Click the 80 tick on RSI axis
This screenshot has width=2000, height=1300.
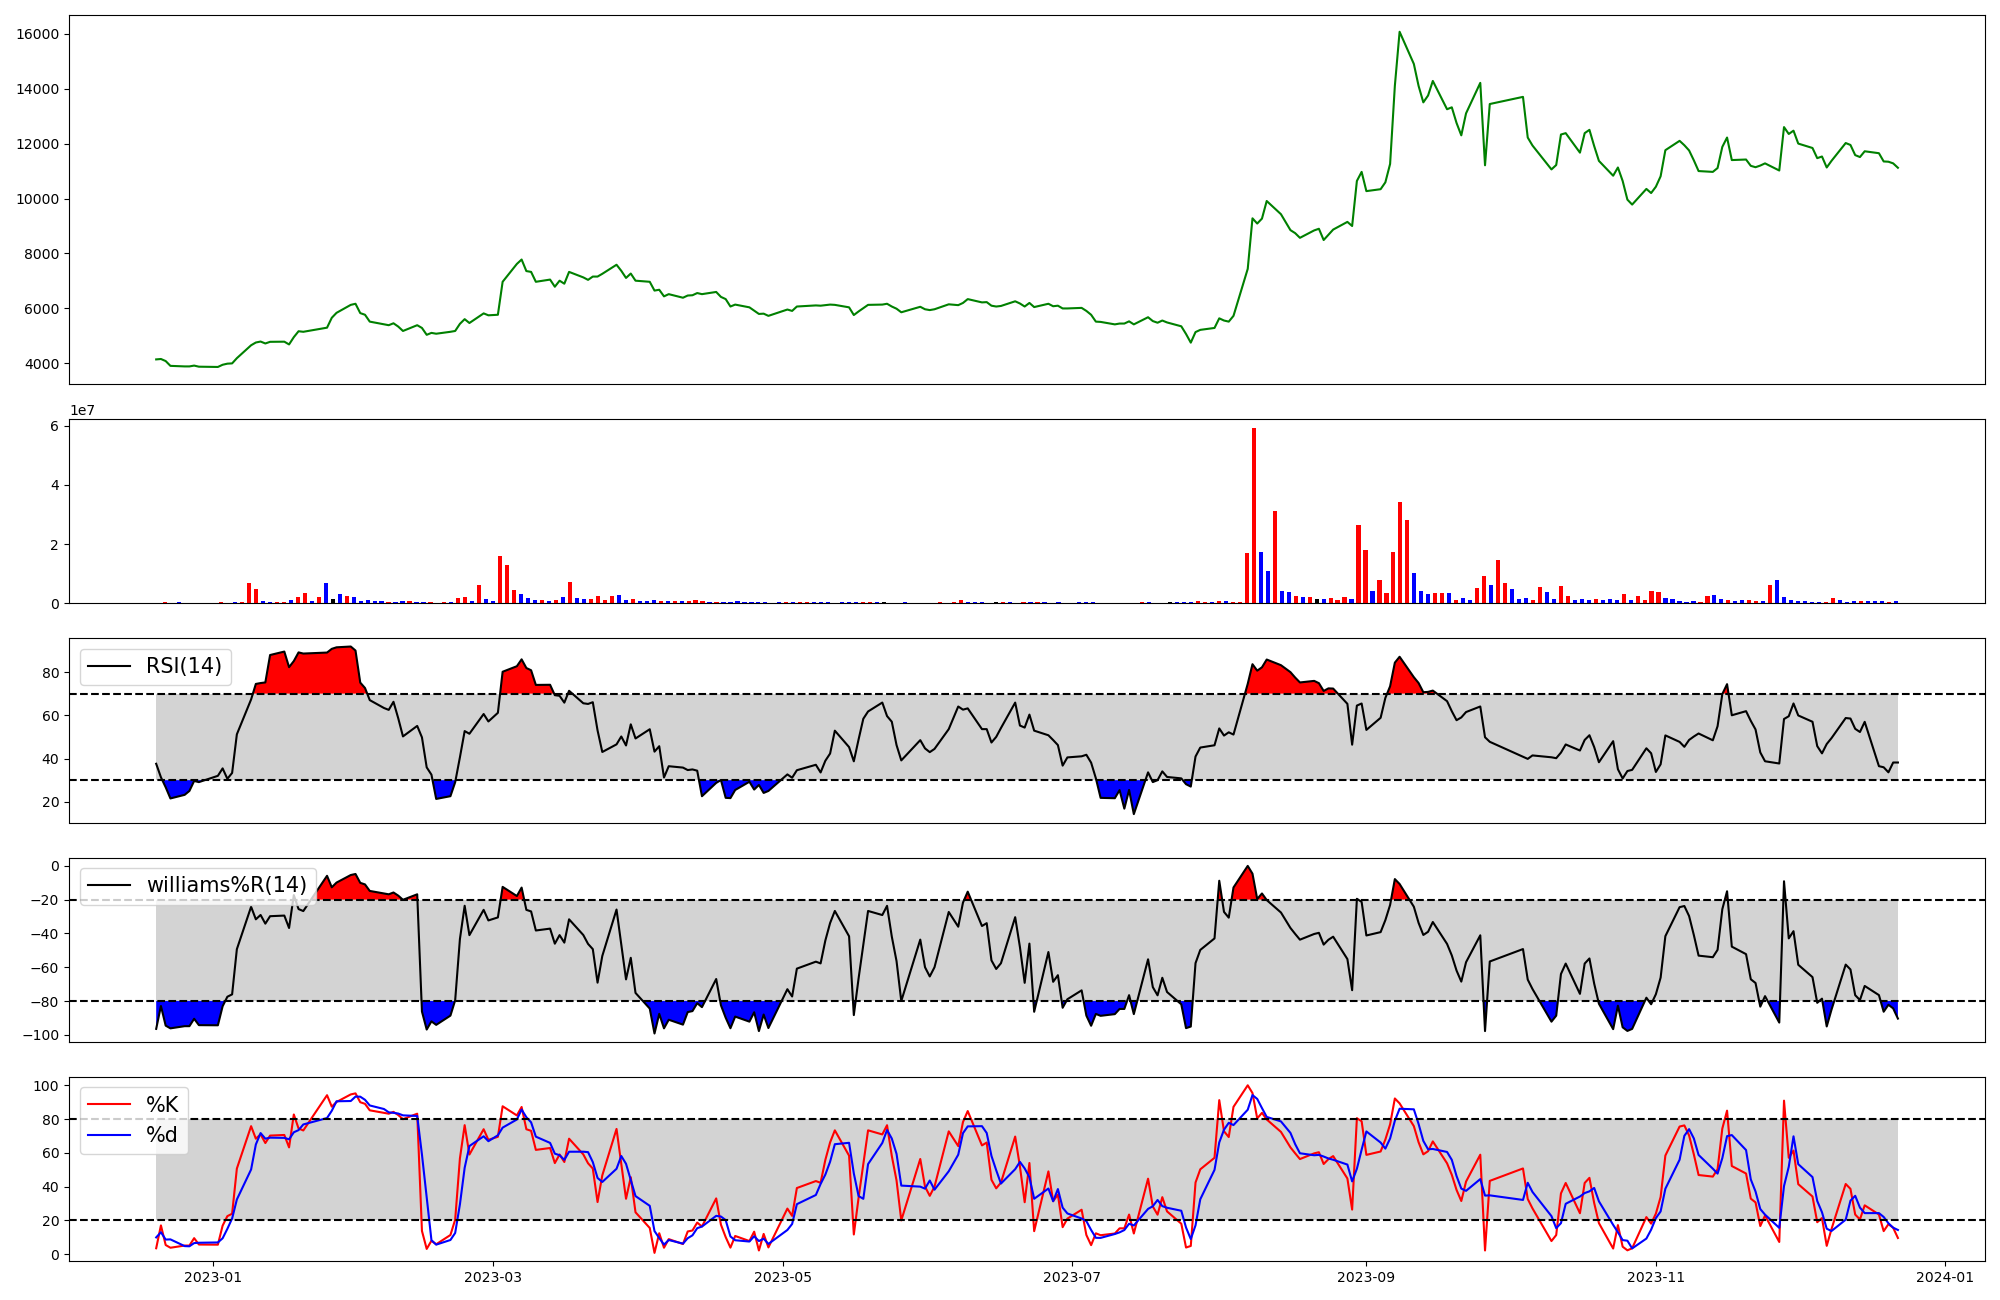[50, 673]
